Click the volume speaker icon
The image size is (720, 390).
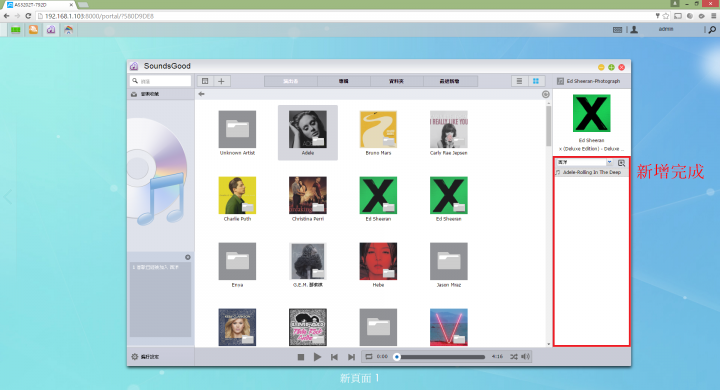tap(525, 356)
